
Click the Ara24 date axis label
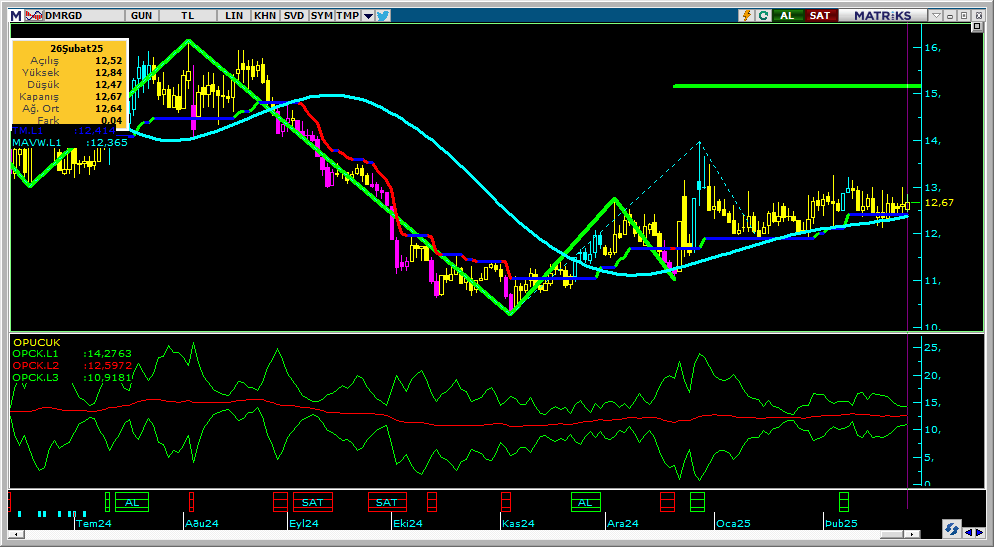(623, 524)
